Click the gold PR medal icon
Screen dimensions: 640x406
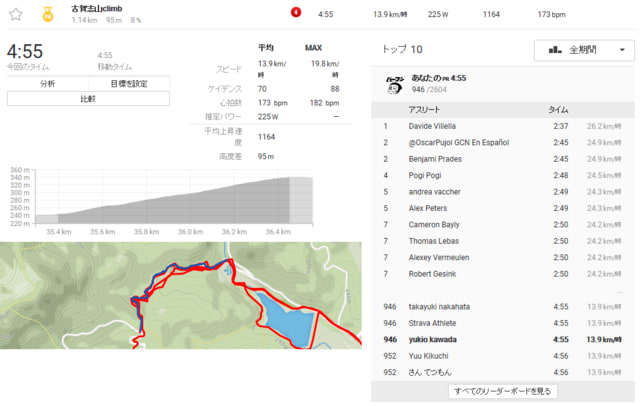coord(48,14)
